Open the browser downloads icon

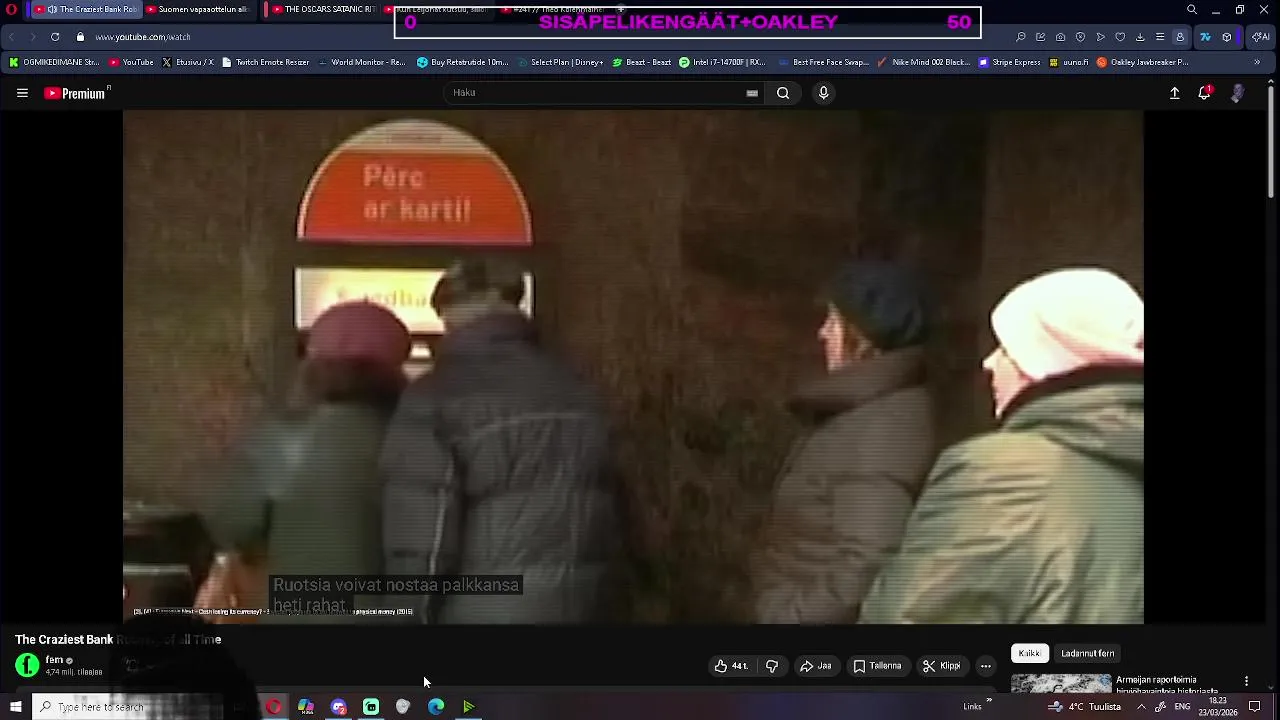tap(1140, 37)
